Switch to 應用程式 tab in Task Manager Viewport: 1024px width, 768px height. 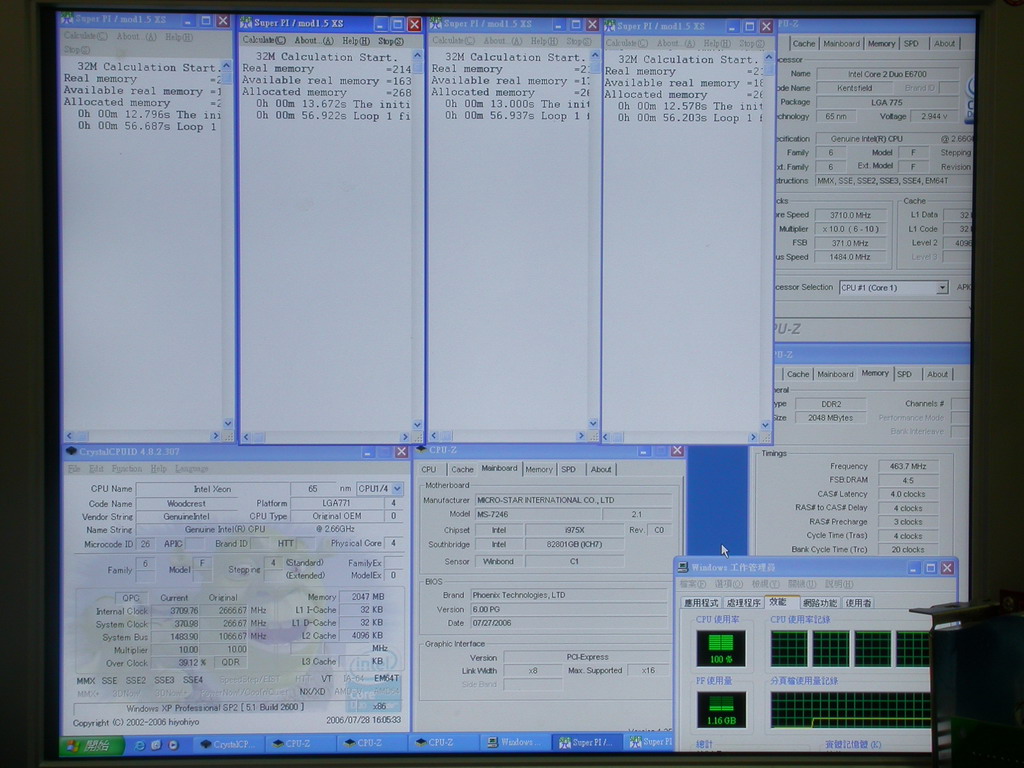pyautogui.click(x=701, y=603)
